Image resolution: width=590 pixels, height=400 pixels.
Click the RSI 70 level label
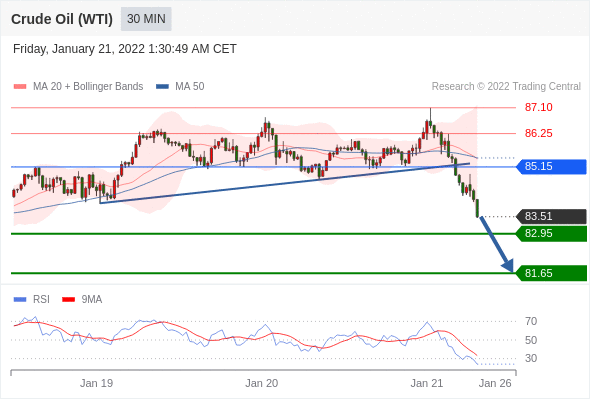pyautogui.click(x=531, y=321)
